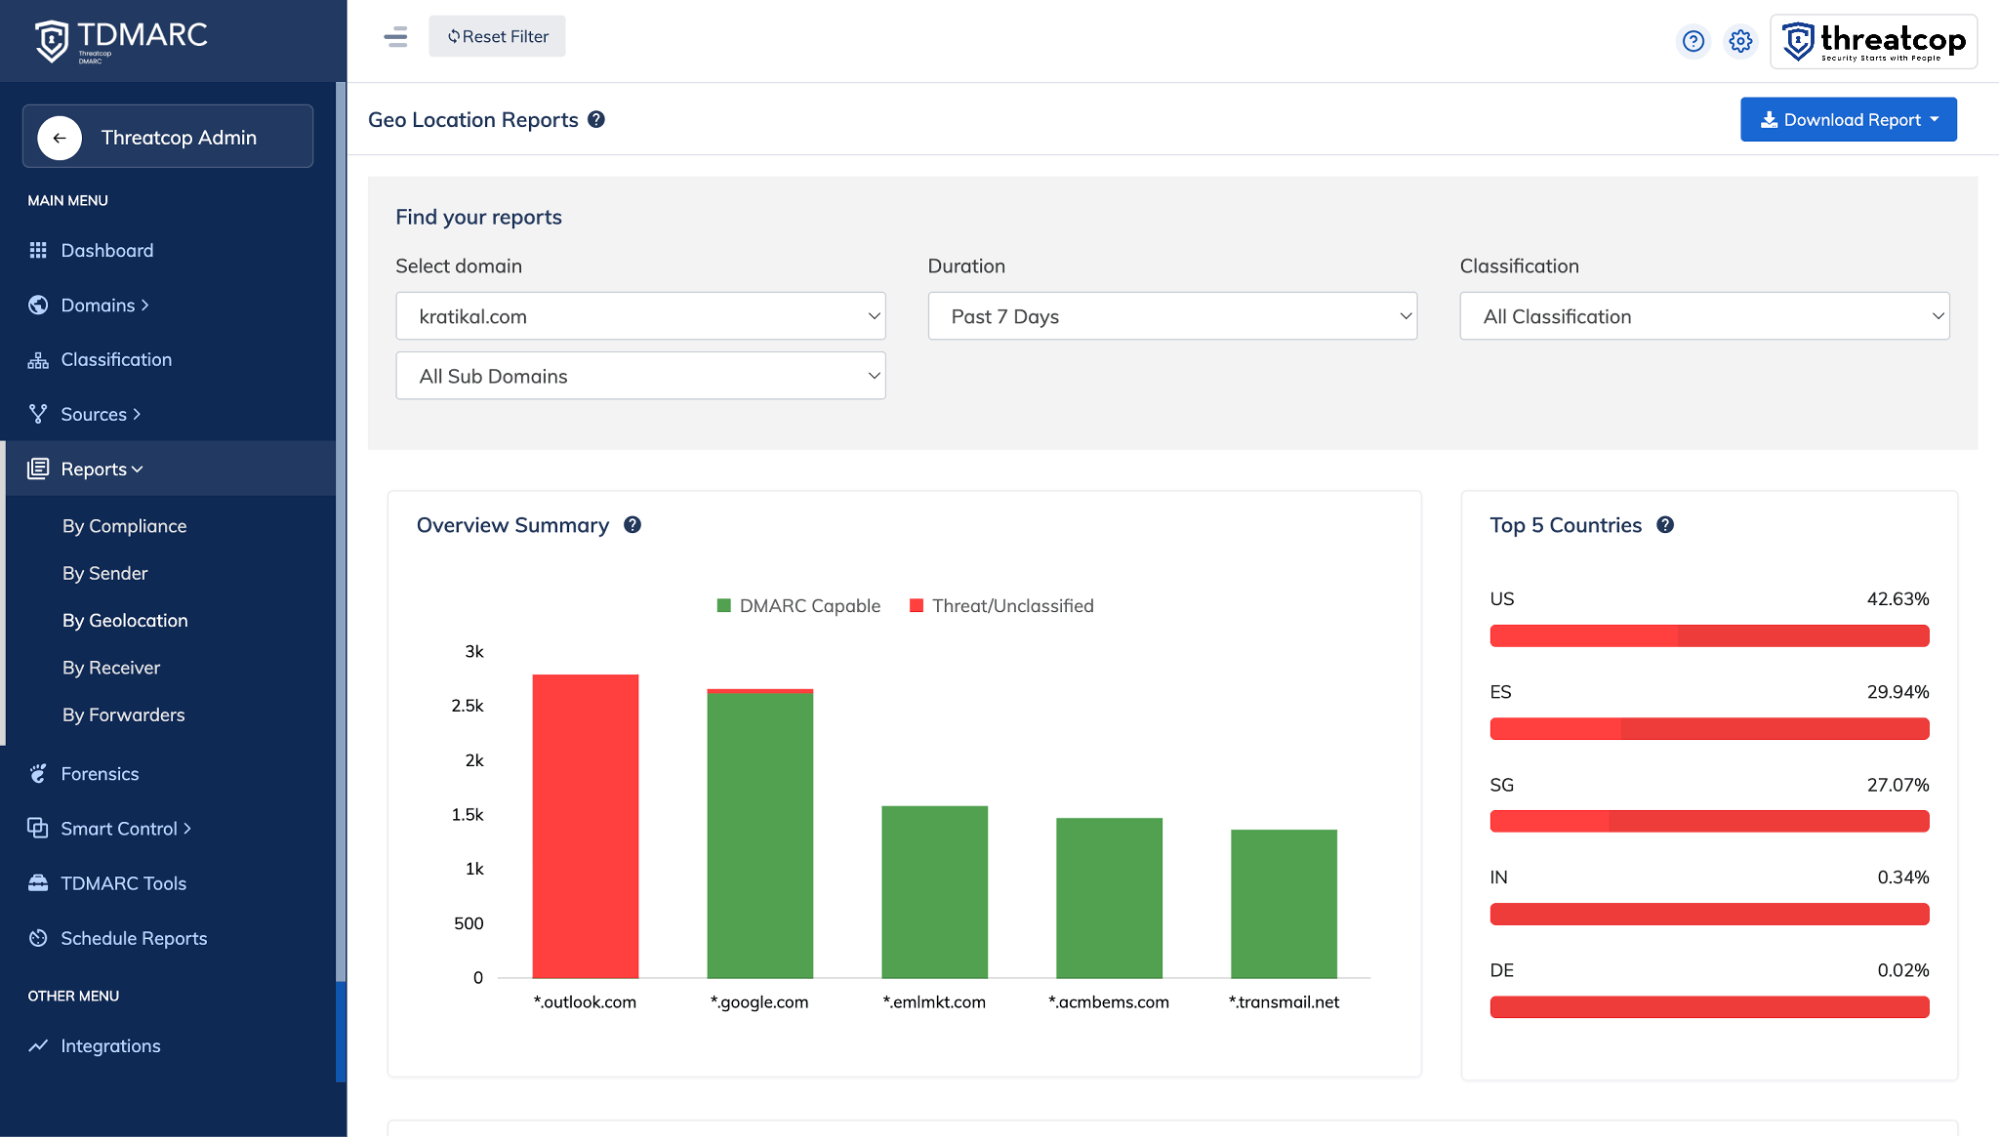Click the Top 5 Countries help icon
The image size is (1999, 1138).
pos(1665,525)
